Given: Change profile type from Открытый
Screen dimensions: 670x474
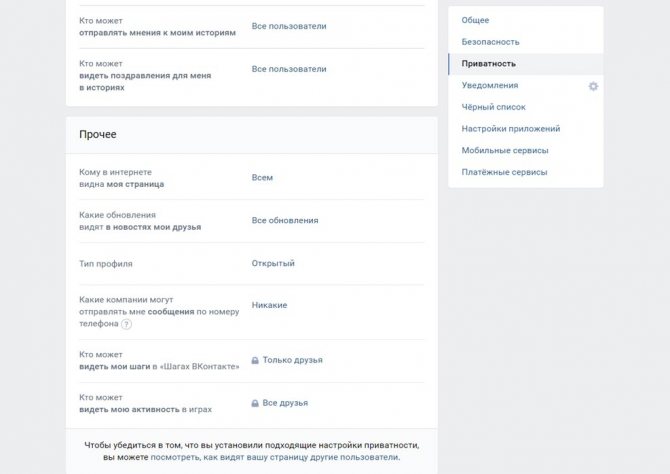Looking at the screenshot, I should point(273,263).
